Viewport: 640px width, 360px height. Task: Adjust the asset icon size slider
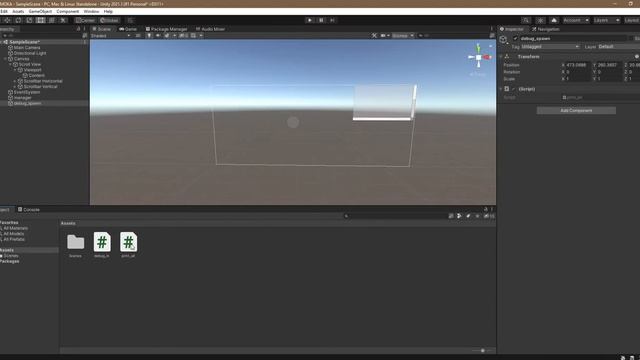point(483,351)
